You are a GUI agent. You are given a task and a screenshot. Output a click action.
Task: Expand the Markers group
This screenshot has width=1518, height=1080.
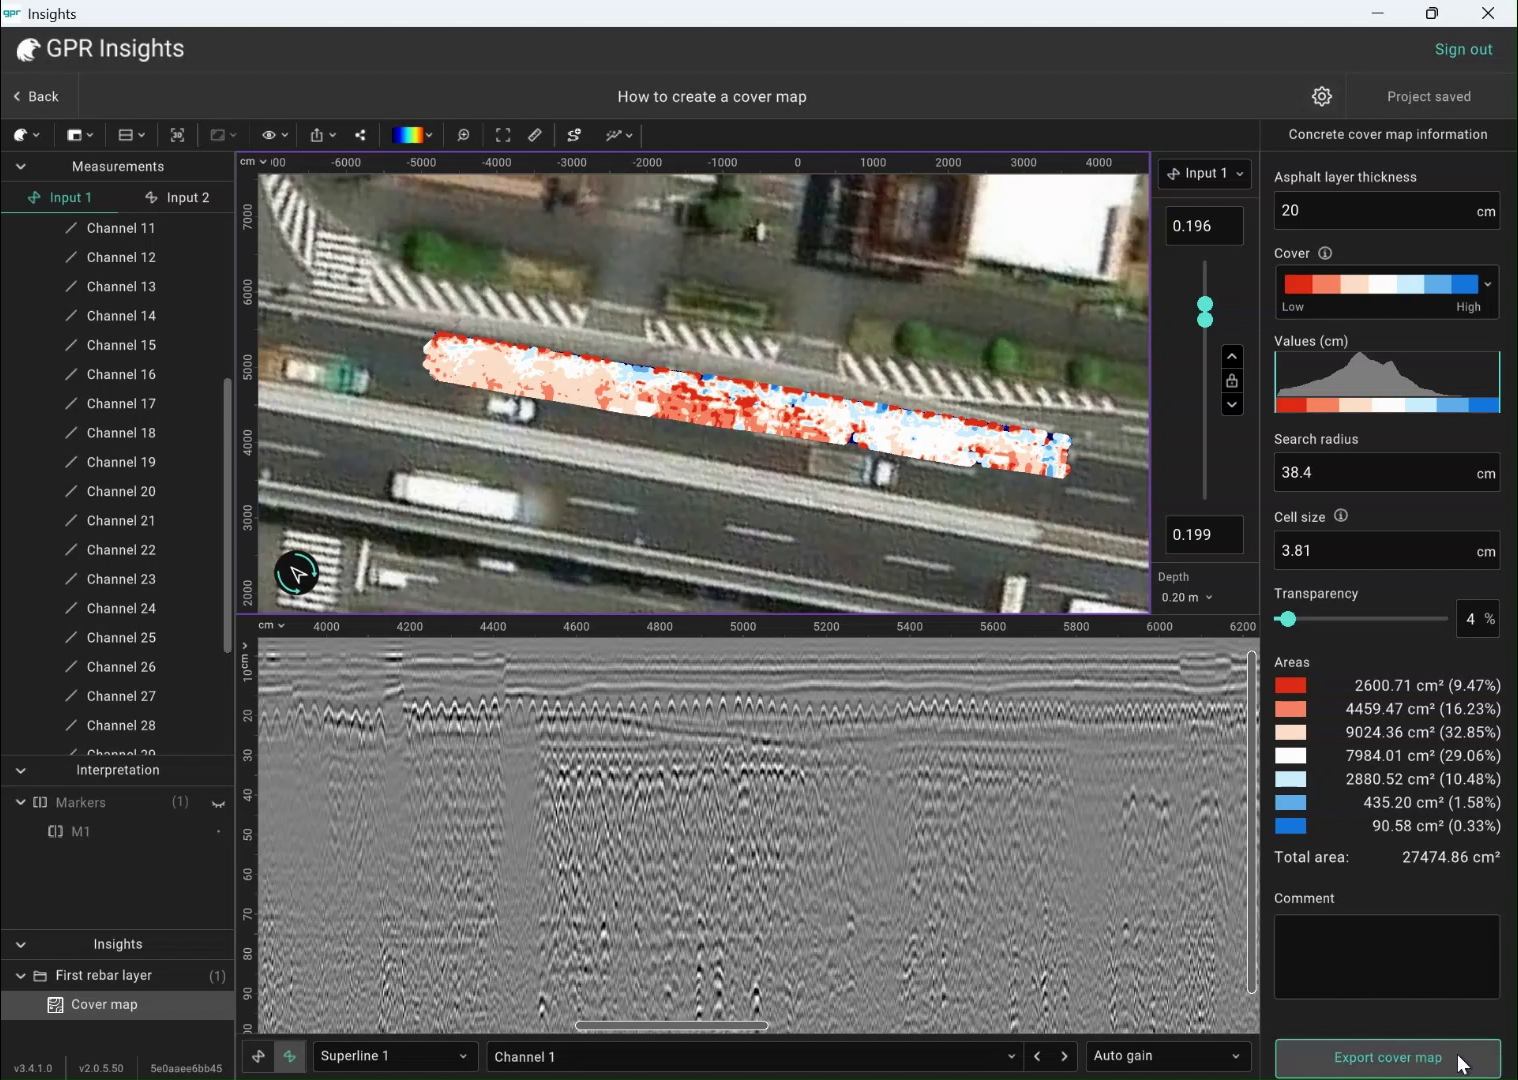tap(22, 802)
